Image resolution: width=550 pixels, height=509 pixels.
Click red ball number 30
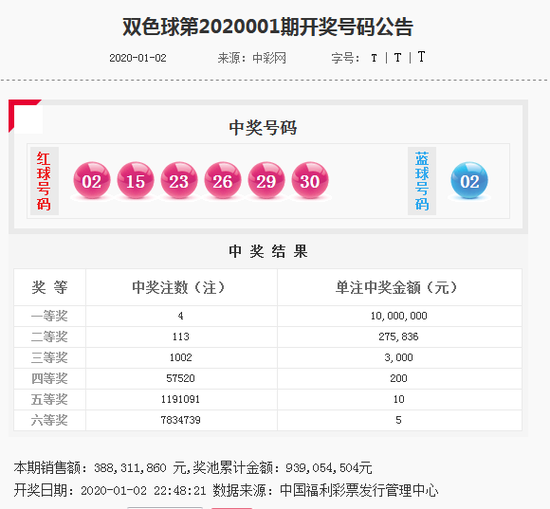tap(310, 180)
